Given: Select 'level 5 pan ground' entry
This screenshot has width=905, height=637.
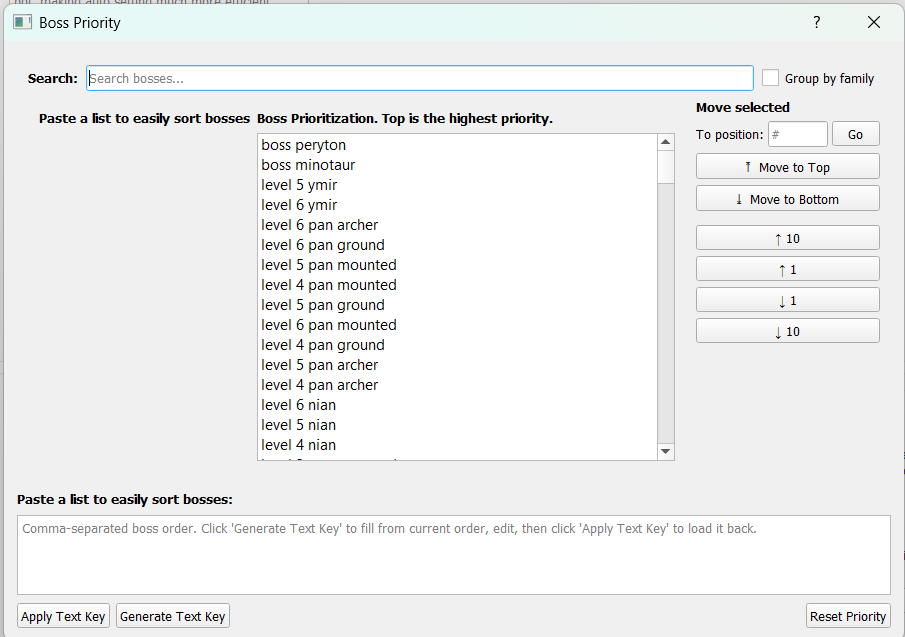Looking at the screenshot, I should click(x=458, y=305).
